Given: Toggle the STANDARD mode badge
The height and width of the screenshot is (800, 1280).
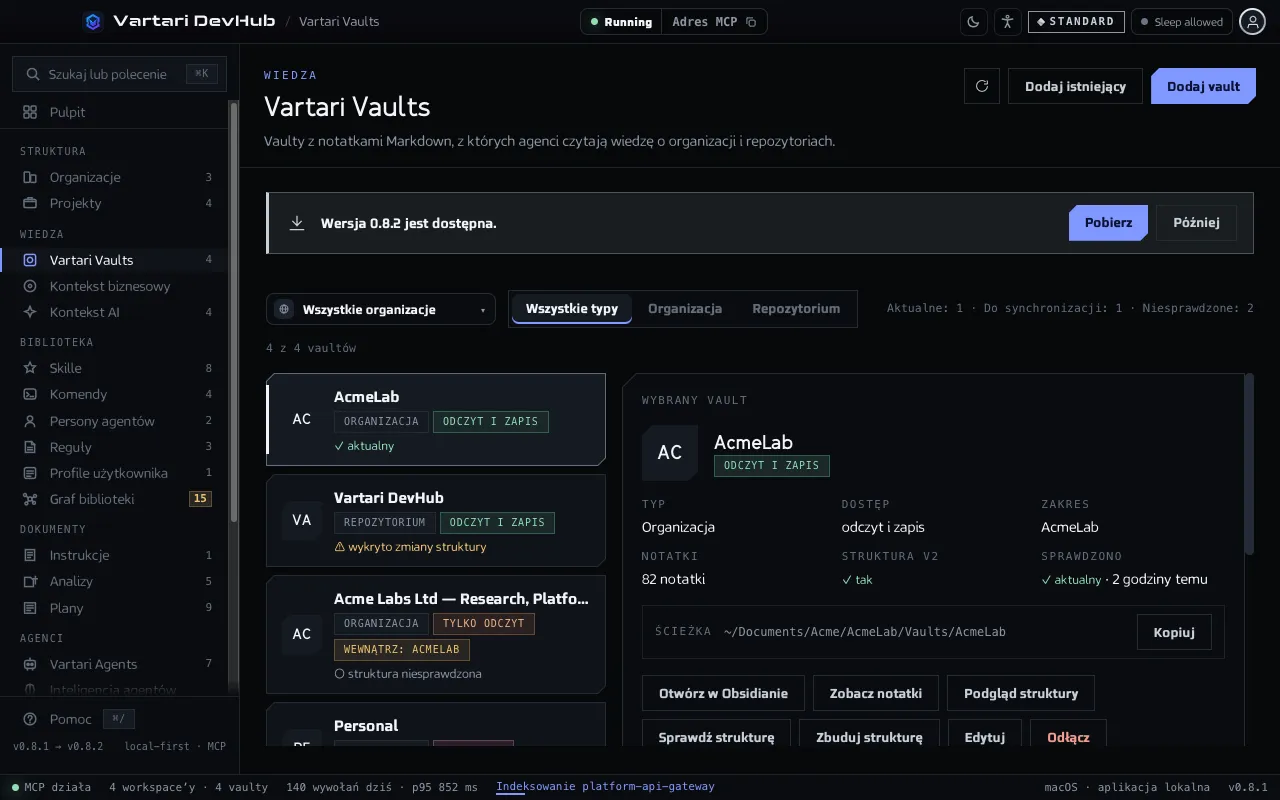Looking at the screenshot, I should (x=1076, y=22).
